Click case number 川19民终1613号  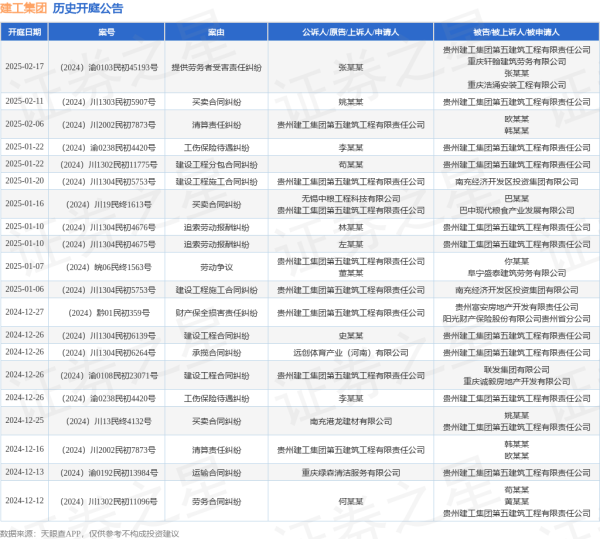coord(109,205)
